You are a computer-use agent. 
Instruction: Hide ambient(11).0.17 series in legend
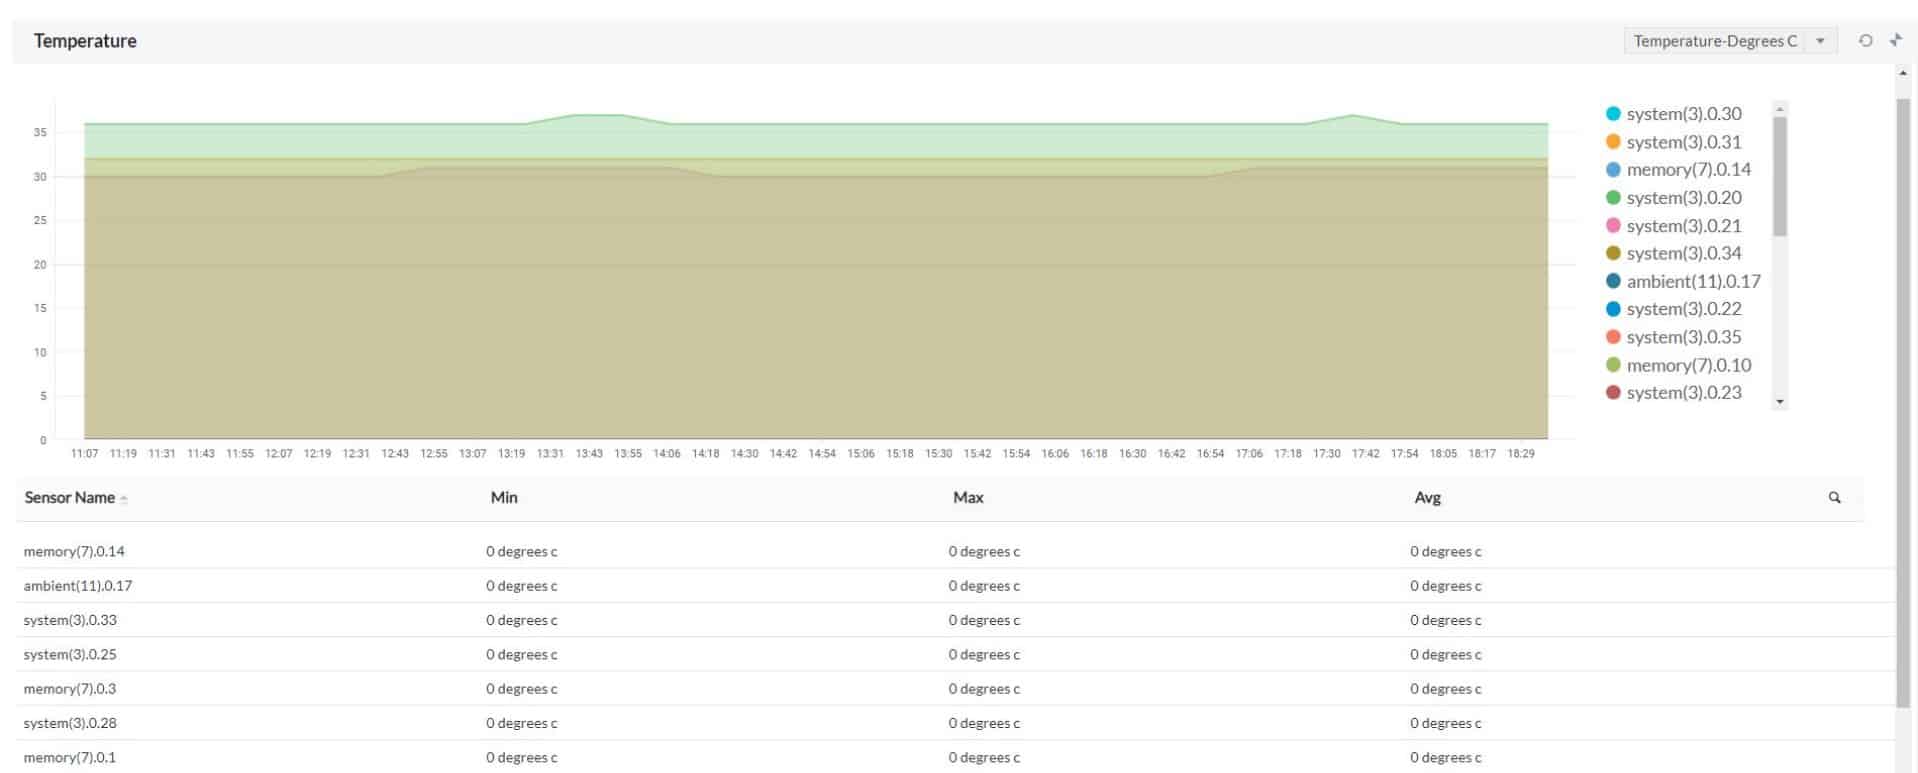pos(1683,281)
